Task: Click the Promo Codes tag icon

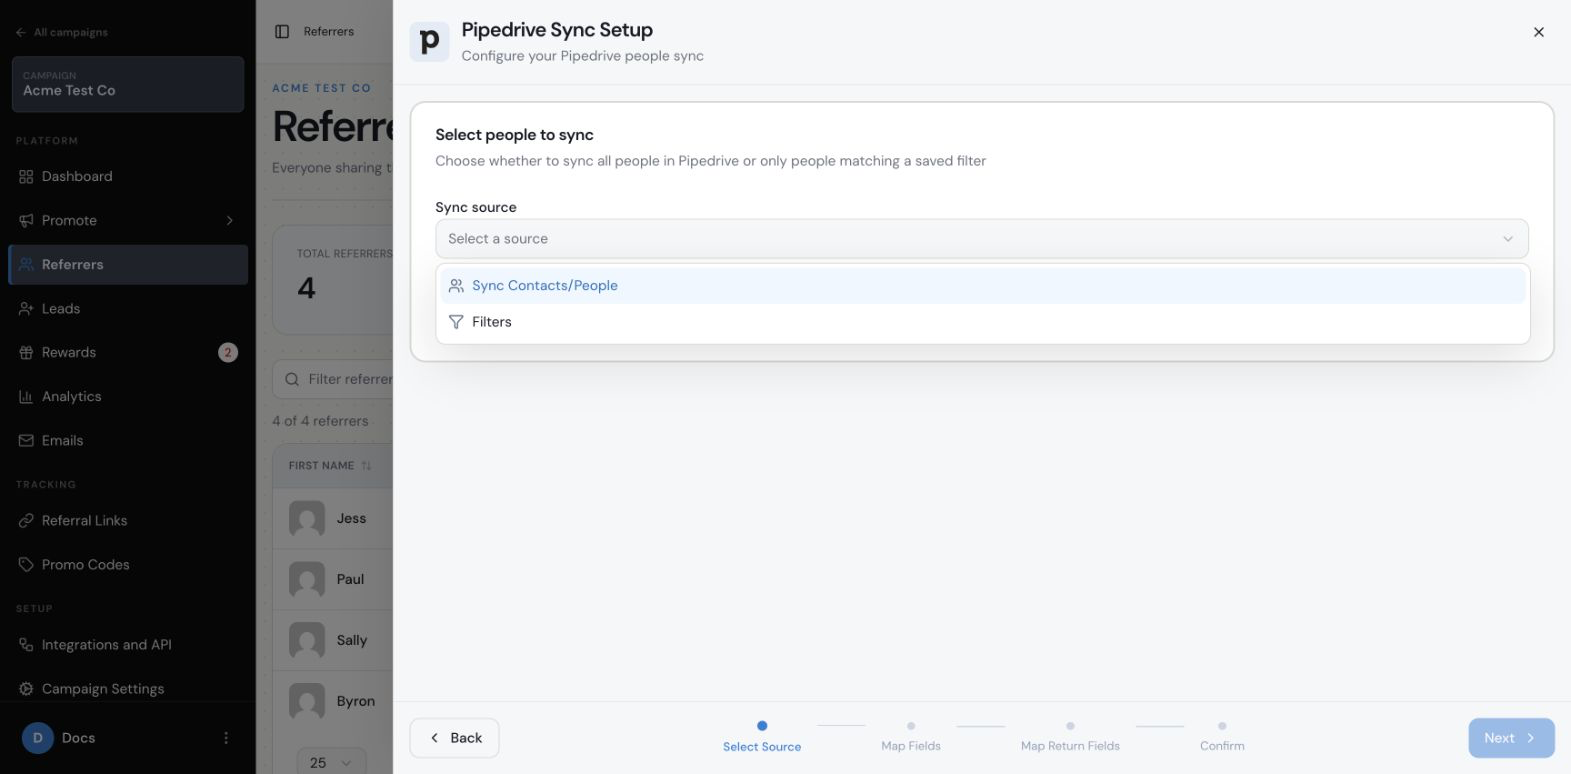Action: pos(26,565)
